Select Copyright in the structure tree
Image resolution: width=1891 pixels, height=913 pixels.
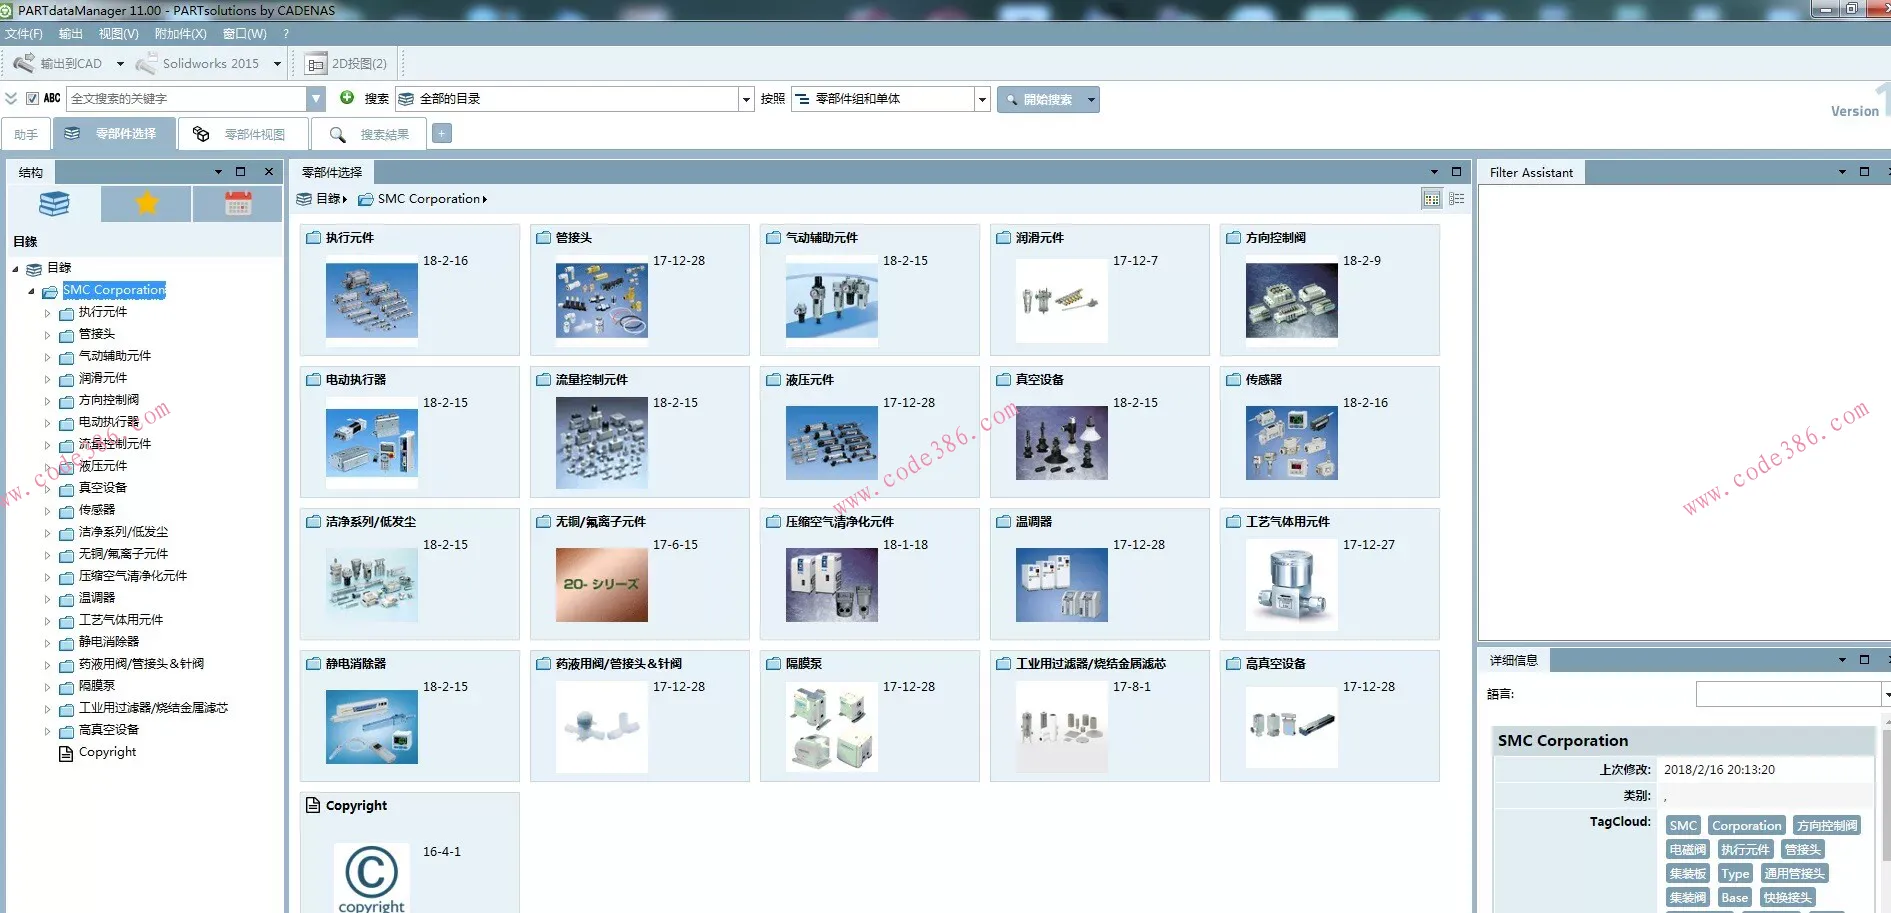pyautogui.click(x=107, y=752)
